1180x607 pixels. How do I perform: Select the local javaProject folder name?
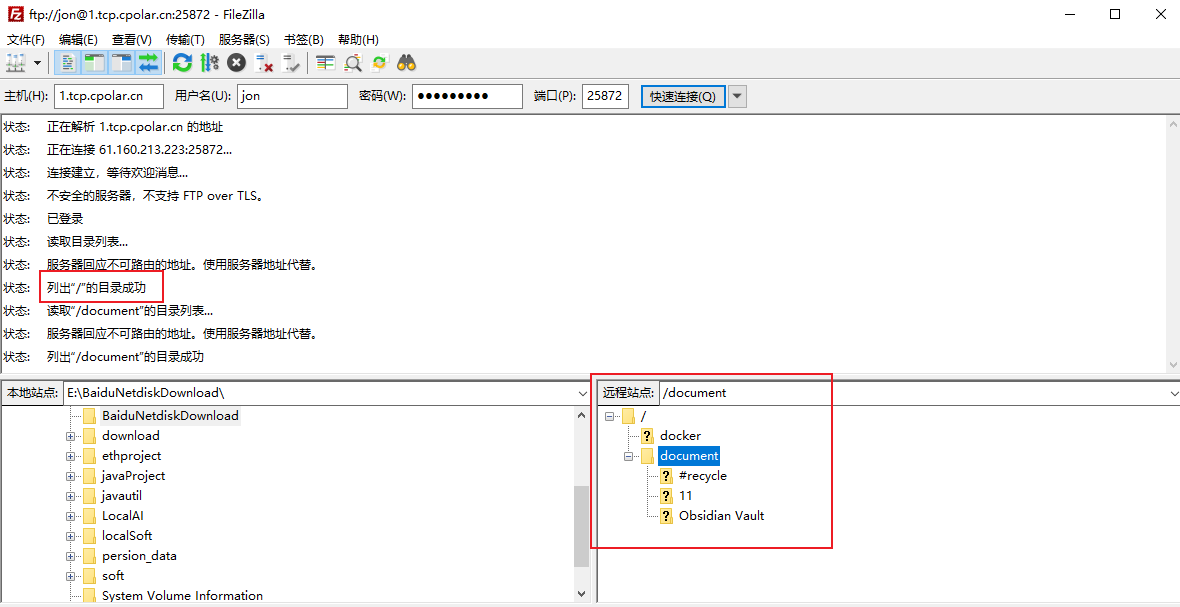(x=133, y=476)
